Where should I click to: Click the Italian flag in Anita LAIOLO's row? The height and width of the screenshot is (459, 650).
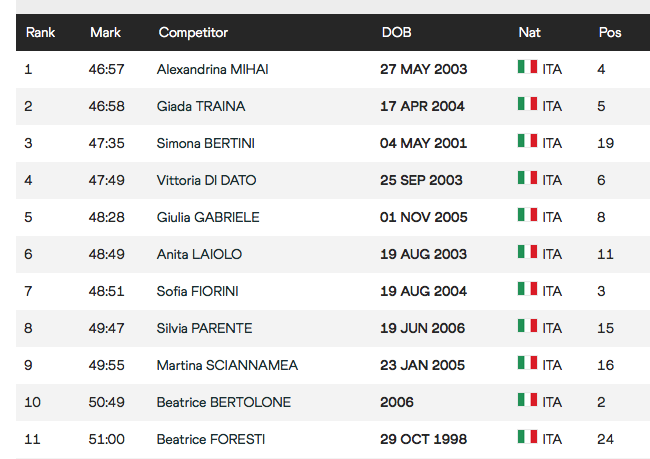click(527, 252)
